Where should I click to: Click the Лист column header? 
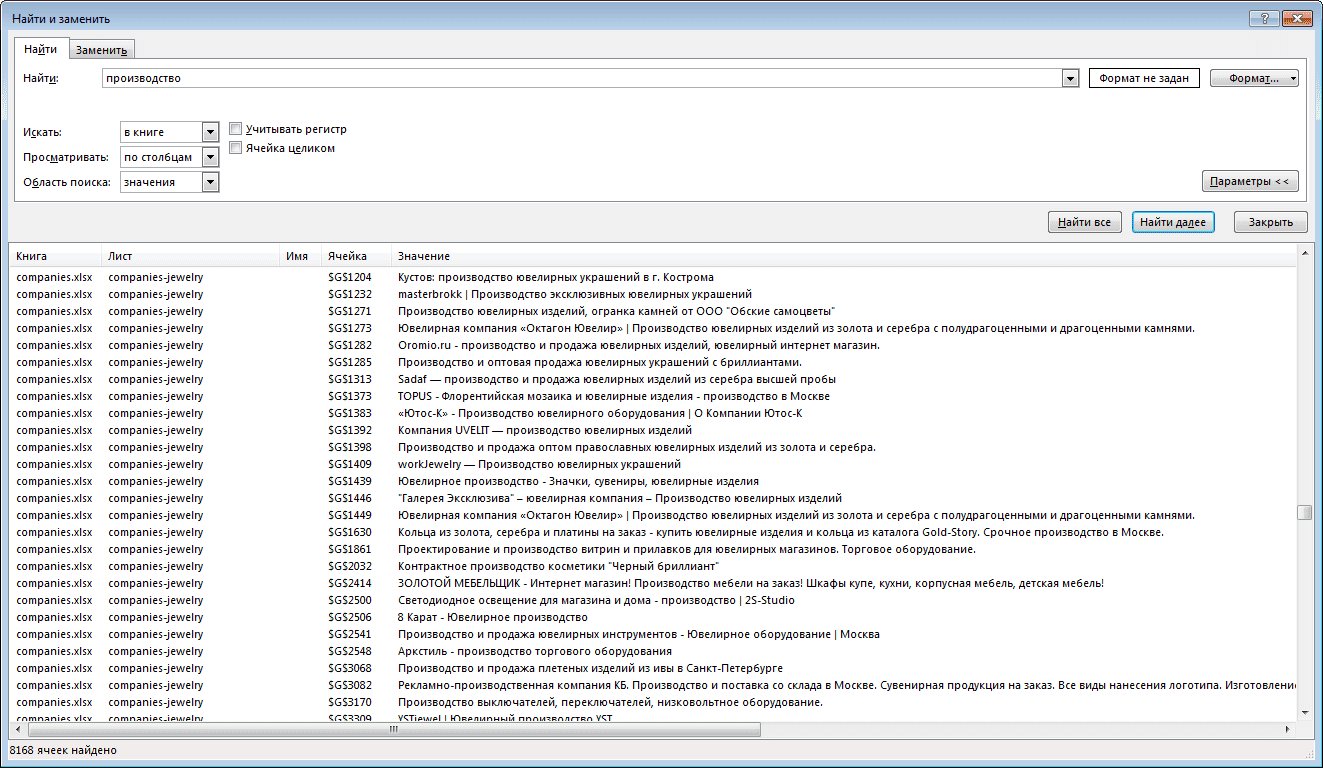191,256
